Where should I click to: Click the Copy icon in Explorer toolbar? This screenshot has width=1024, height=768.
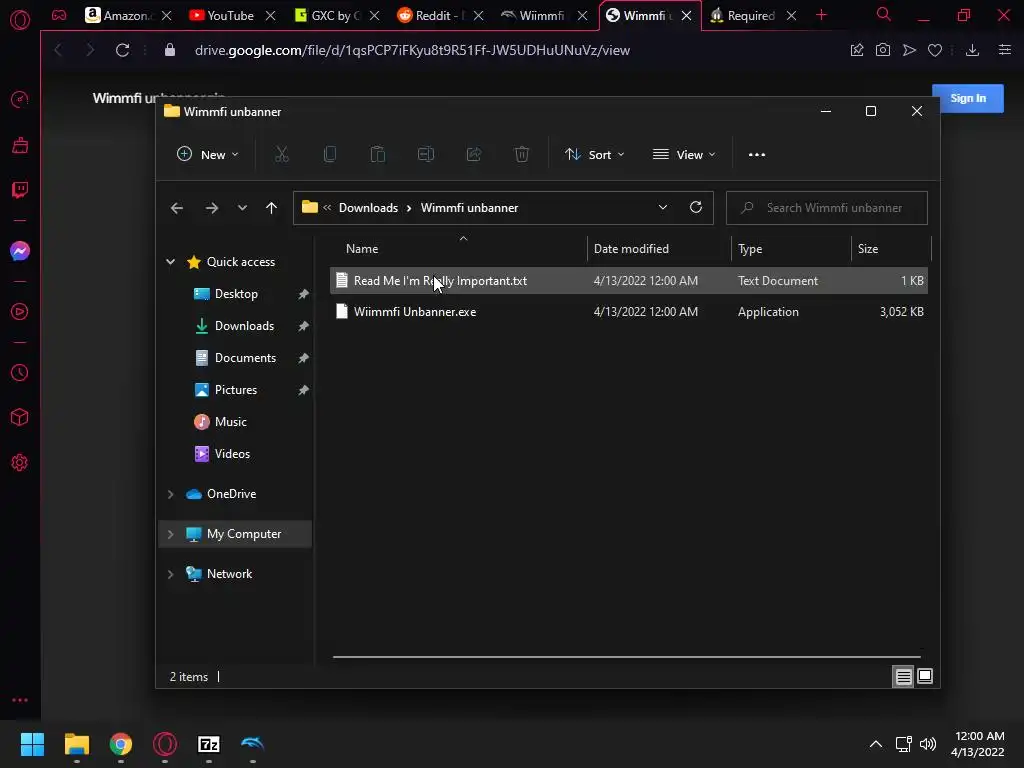330,154
